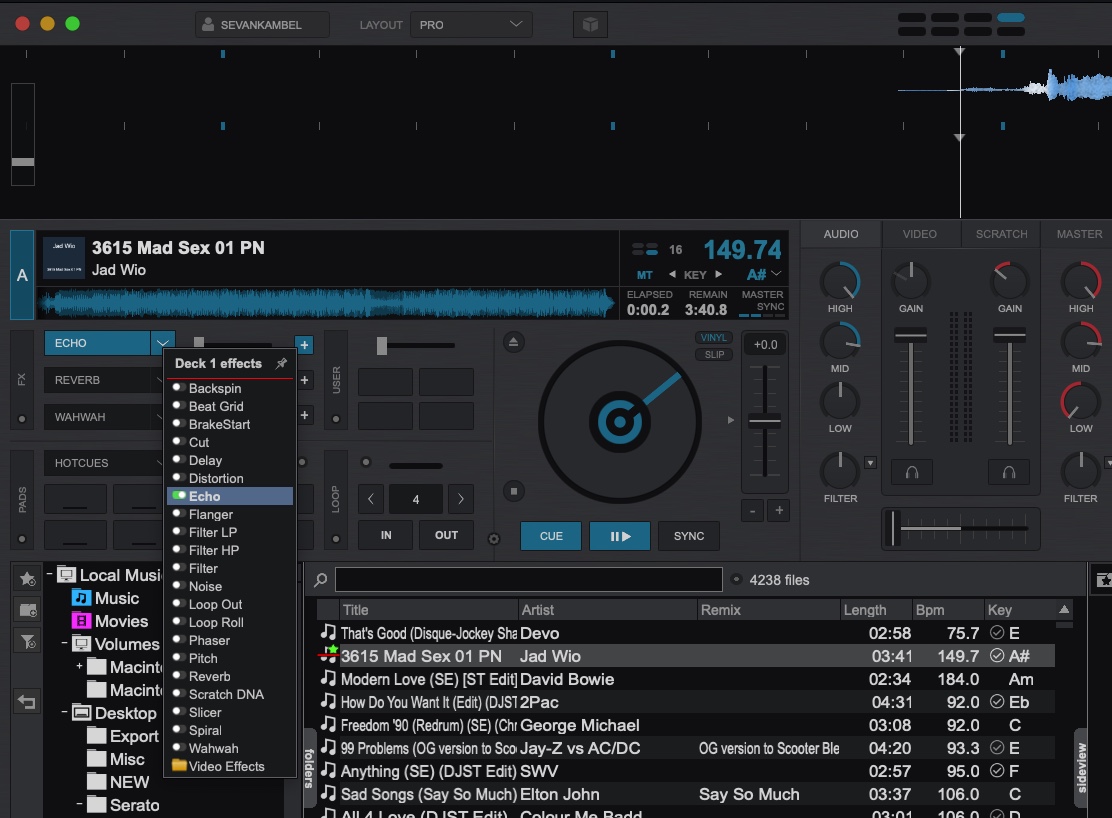Open the gear settings icon near loop OUT
1112x818 pixels.
click(494, 539)
